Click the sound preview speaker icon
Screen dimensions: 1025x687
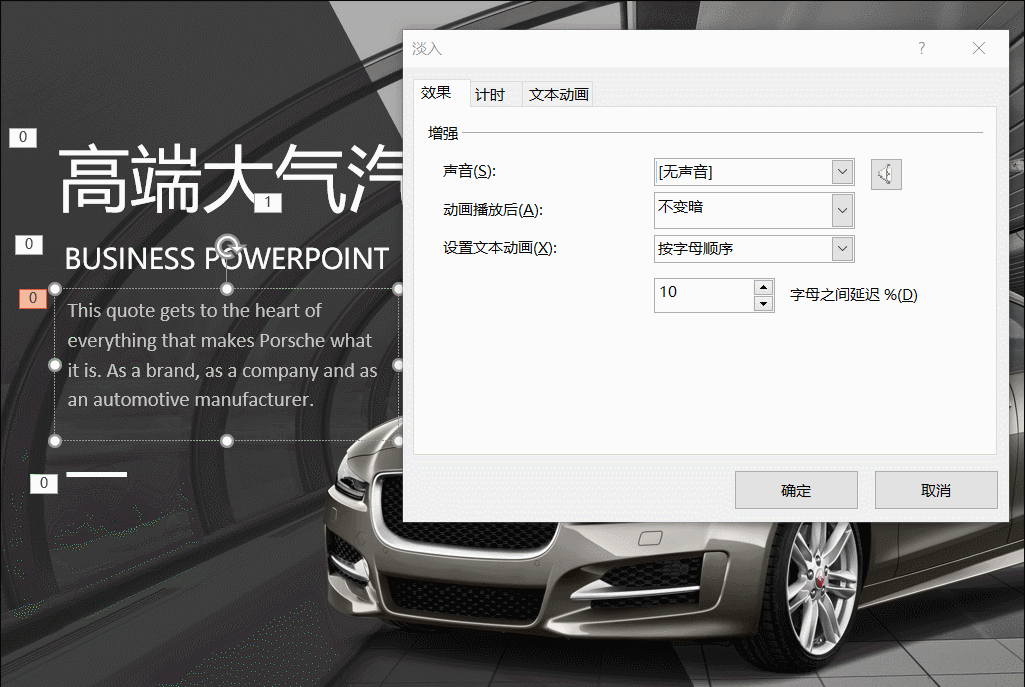[x=886, y=174]
